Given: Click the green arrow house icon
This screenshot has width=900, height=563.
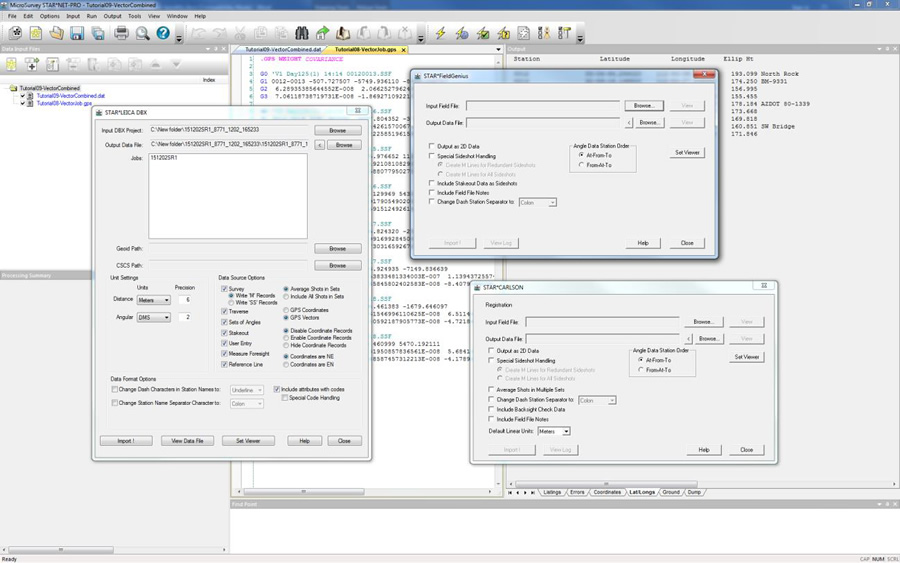Looking at the screenshot, I should pos(323,33).
